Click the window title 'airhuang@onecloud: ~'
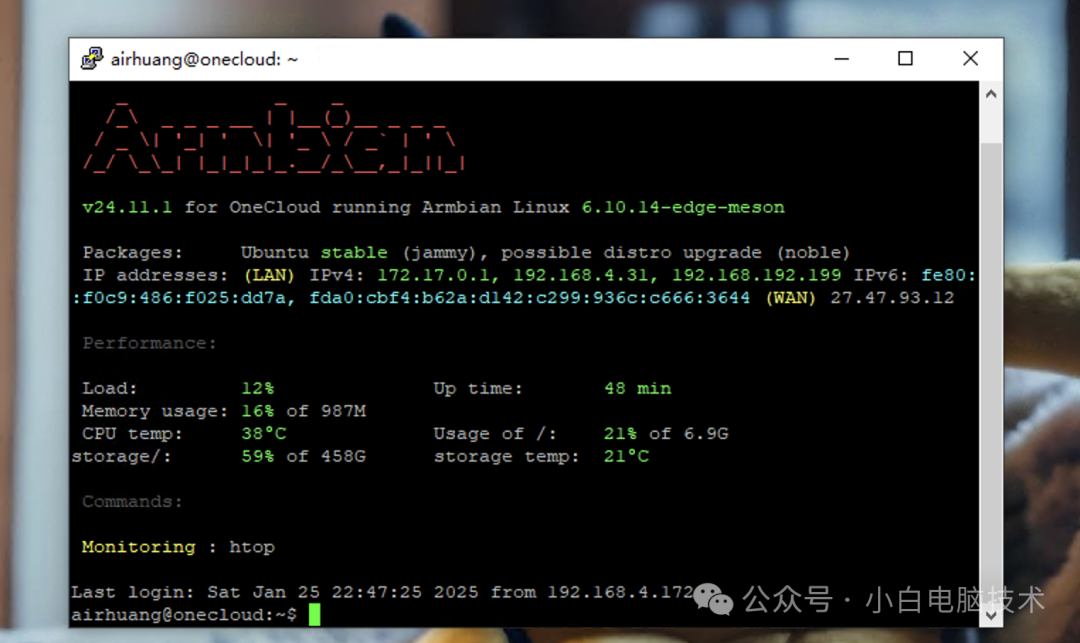Screen dimensions: 1080x643 click(205, 59)
